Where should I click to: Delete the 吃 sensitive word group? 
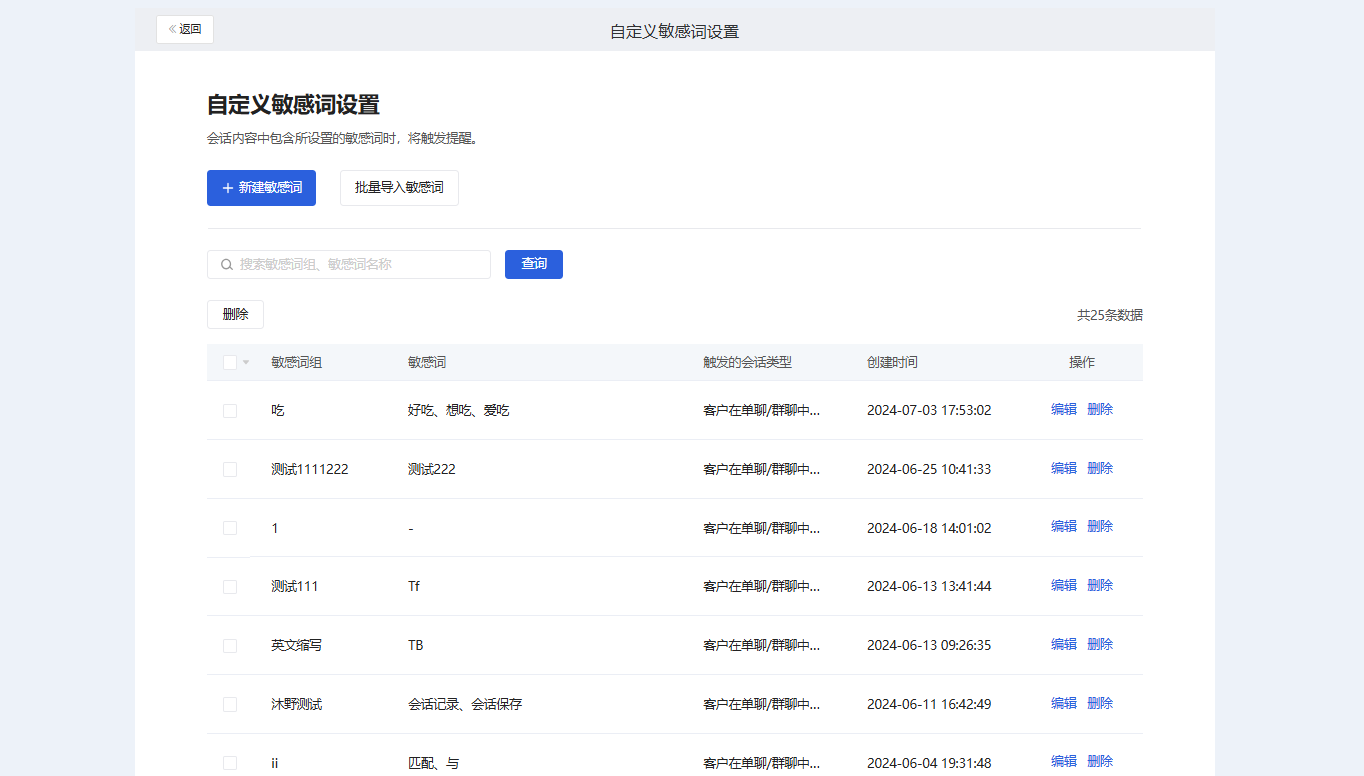(x=1100, y=409)
